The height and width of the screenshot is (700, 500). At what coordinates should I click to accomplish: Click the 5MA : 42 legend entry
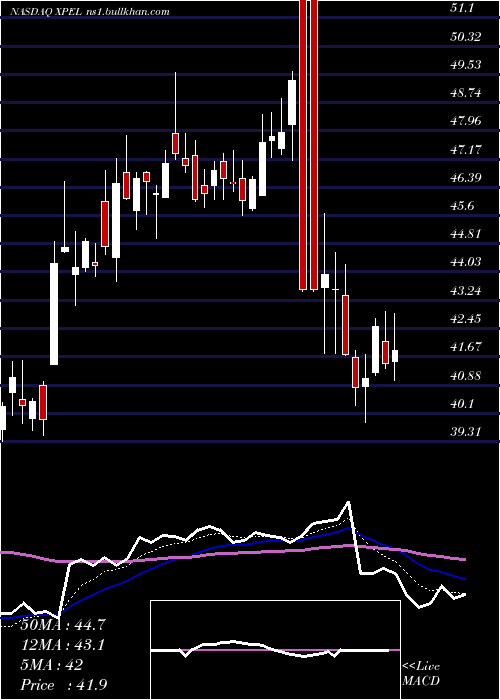(x=52, y=665)
